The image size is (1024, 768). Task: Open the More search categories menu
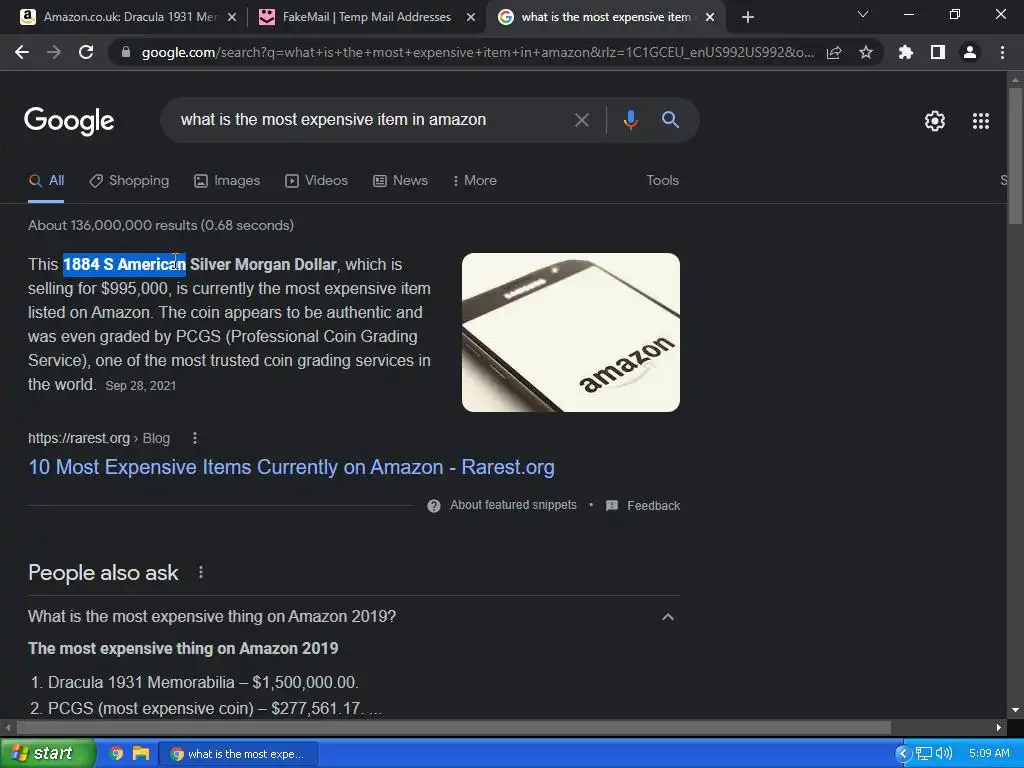475,180
